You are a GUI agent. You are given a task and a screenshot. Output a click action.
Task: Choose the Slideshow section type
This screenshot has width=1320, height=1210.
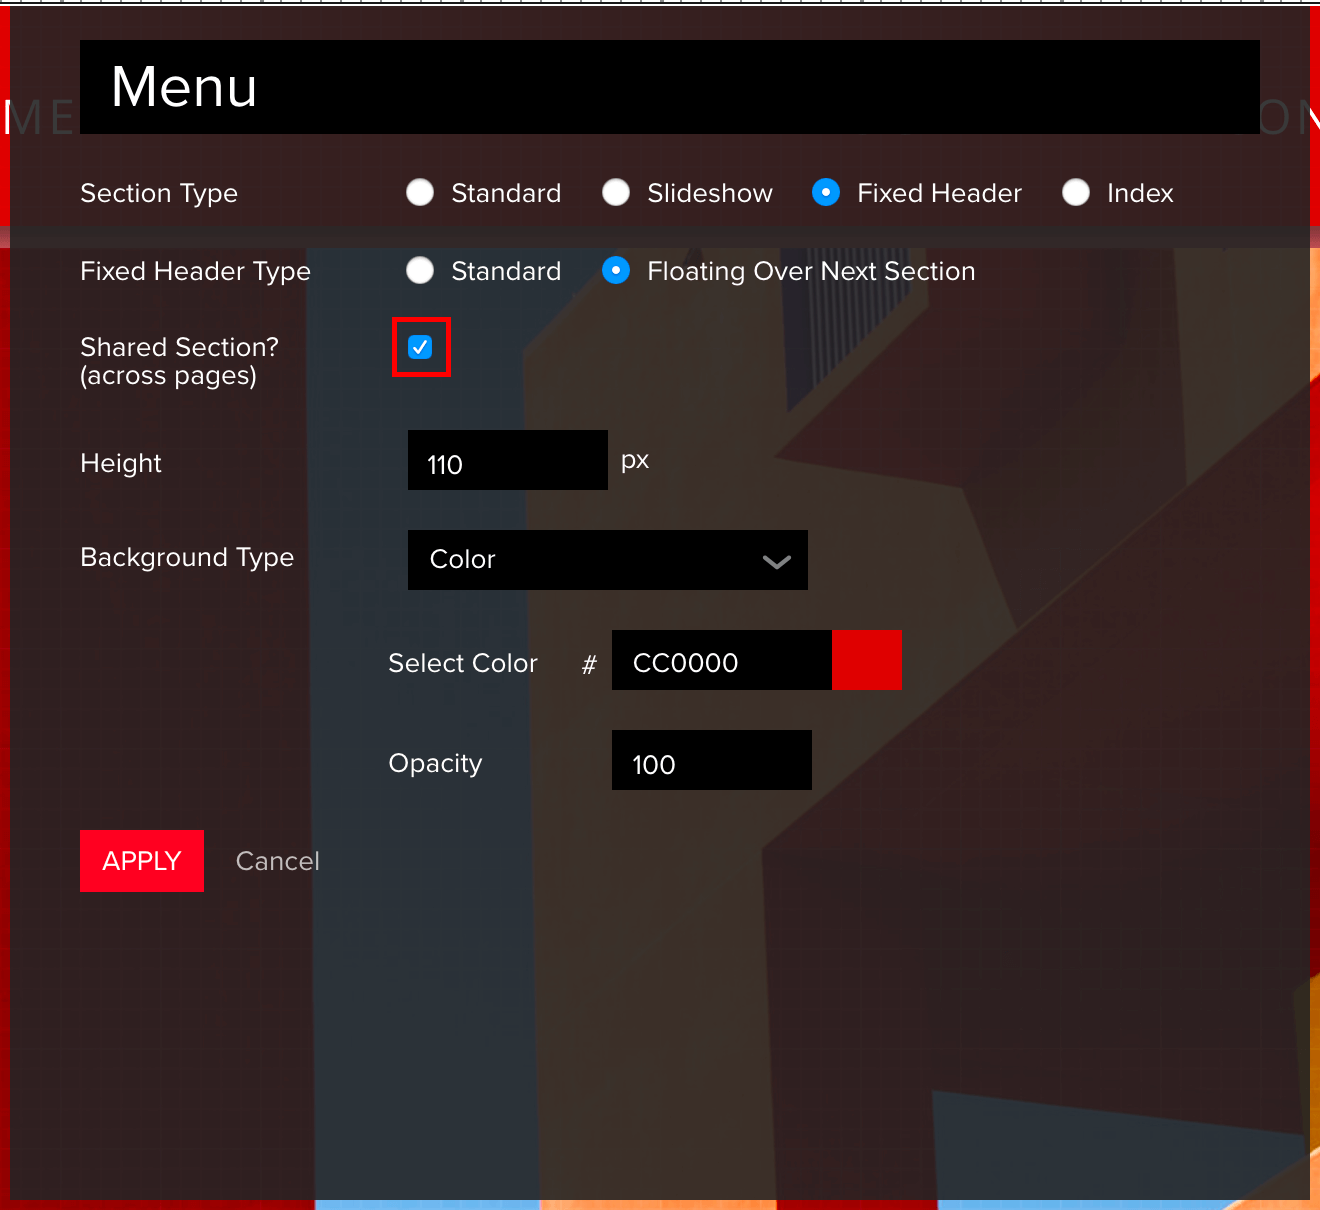pos(616,192)
